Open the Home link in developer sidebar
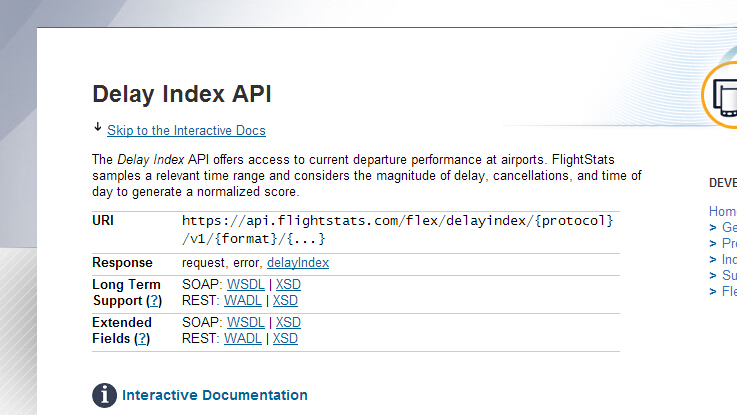This screenshot has height=415, width=737. [723, 211]
